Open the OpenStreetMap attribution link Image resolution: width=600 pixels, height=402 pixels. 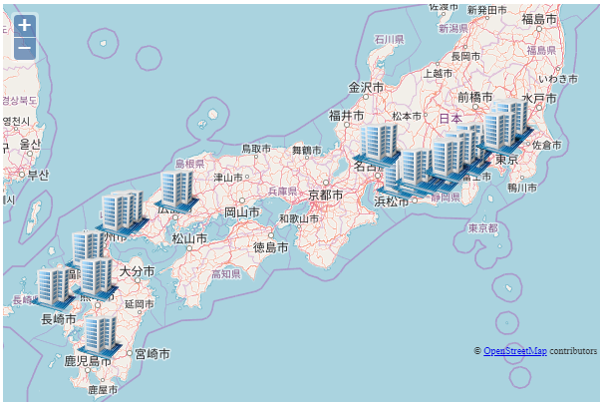pyautogui.click(x=515, y=351)
